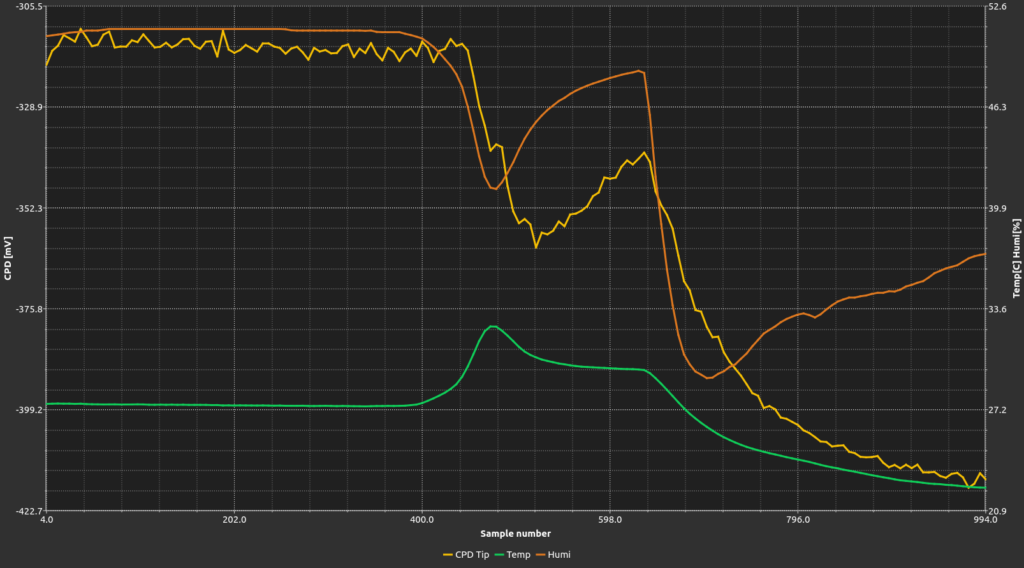
Task: Click the orange Humi legend line marker
Action: pos(542,554)
